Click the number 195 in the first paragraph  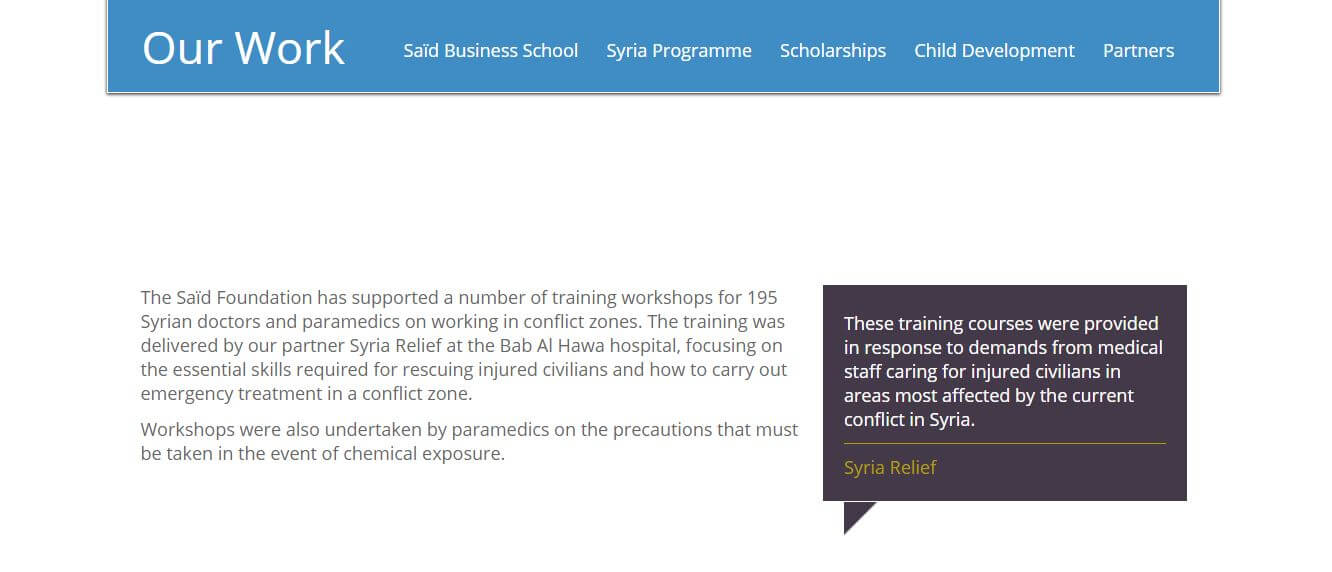[x=762, y=297]
